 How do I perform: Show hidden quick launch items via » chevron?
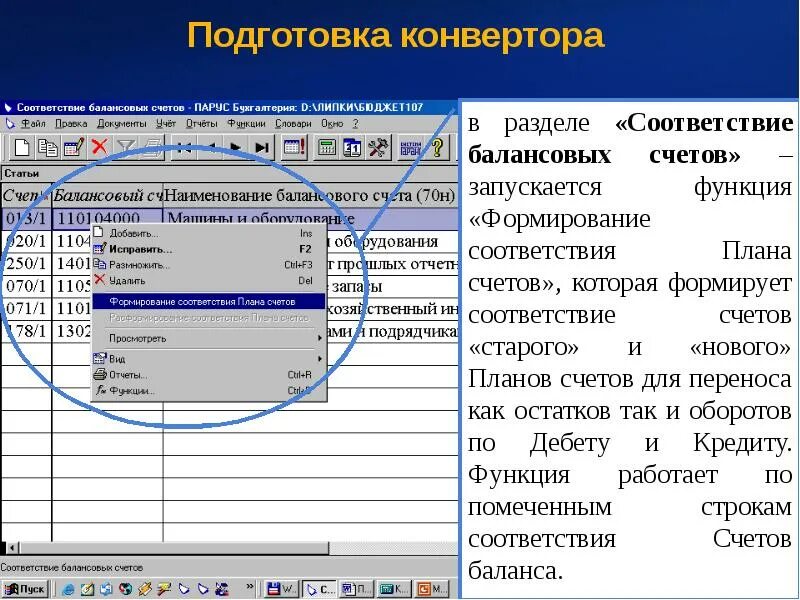pyautogui.click(x=250, y=586)
